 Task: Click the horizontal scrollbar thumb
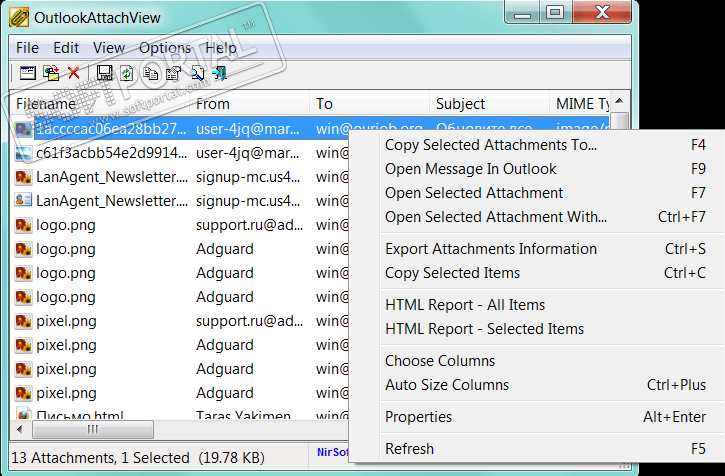point(93,429)
